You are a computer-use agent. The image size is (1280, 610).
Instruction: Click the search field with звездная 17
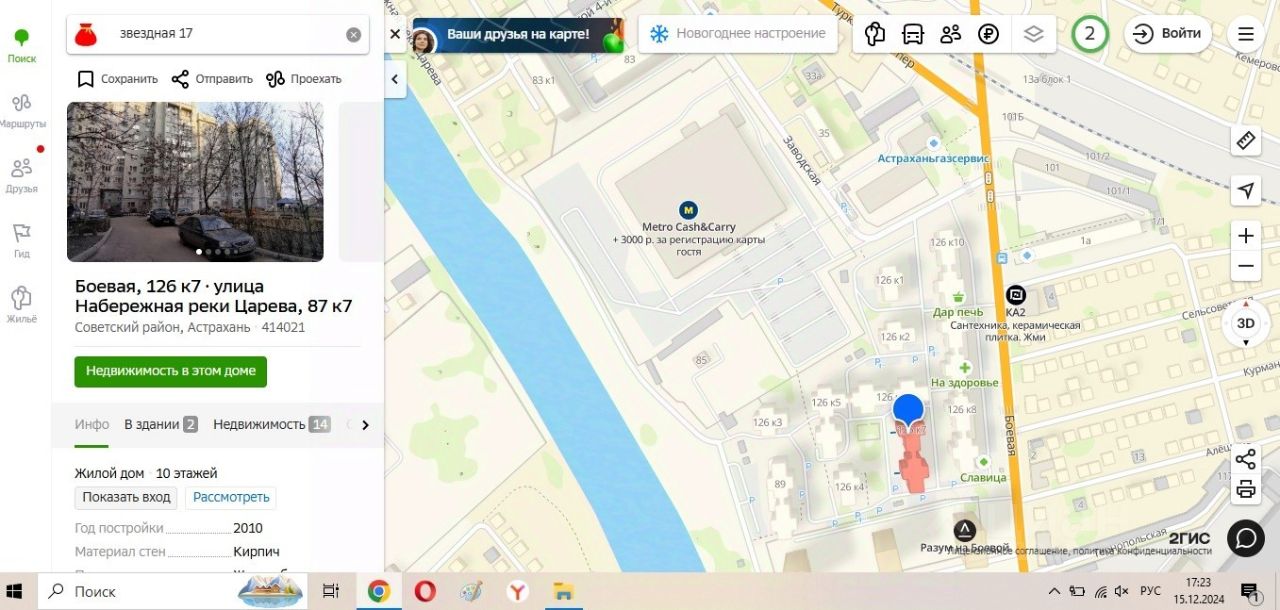(218, 34)
